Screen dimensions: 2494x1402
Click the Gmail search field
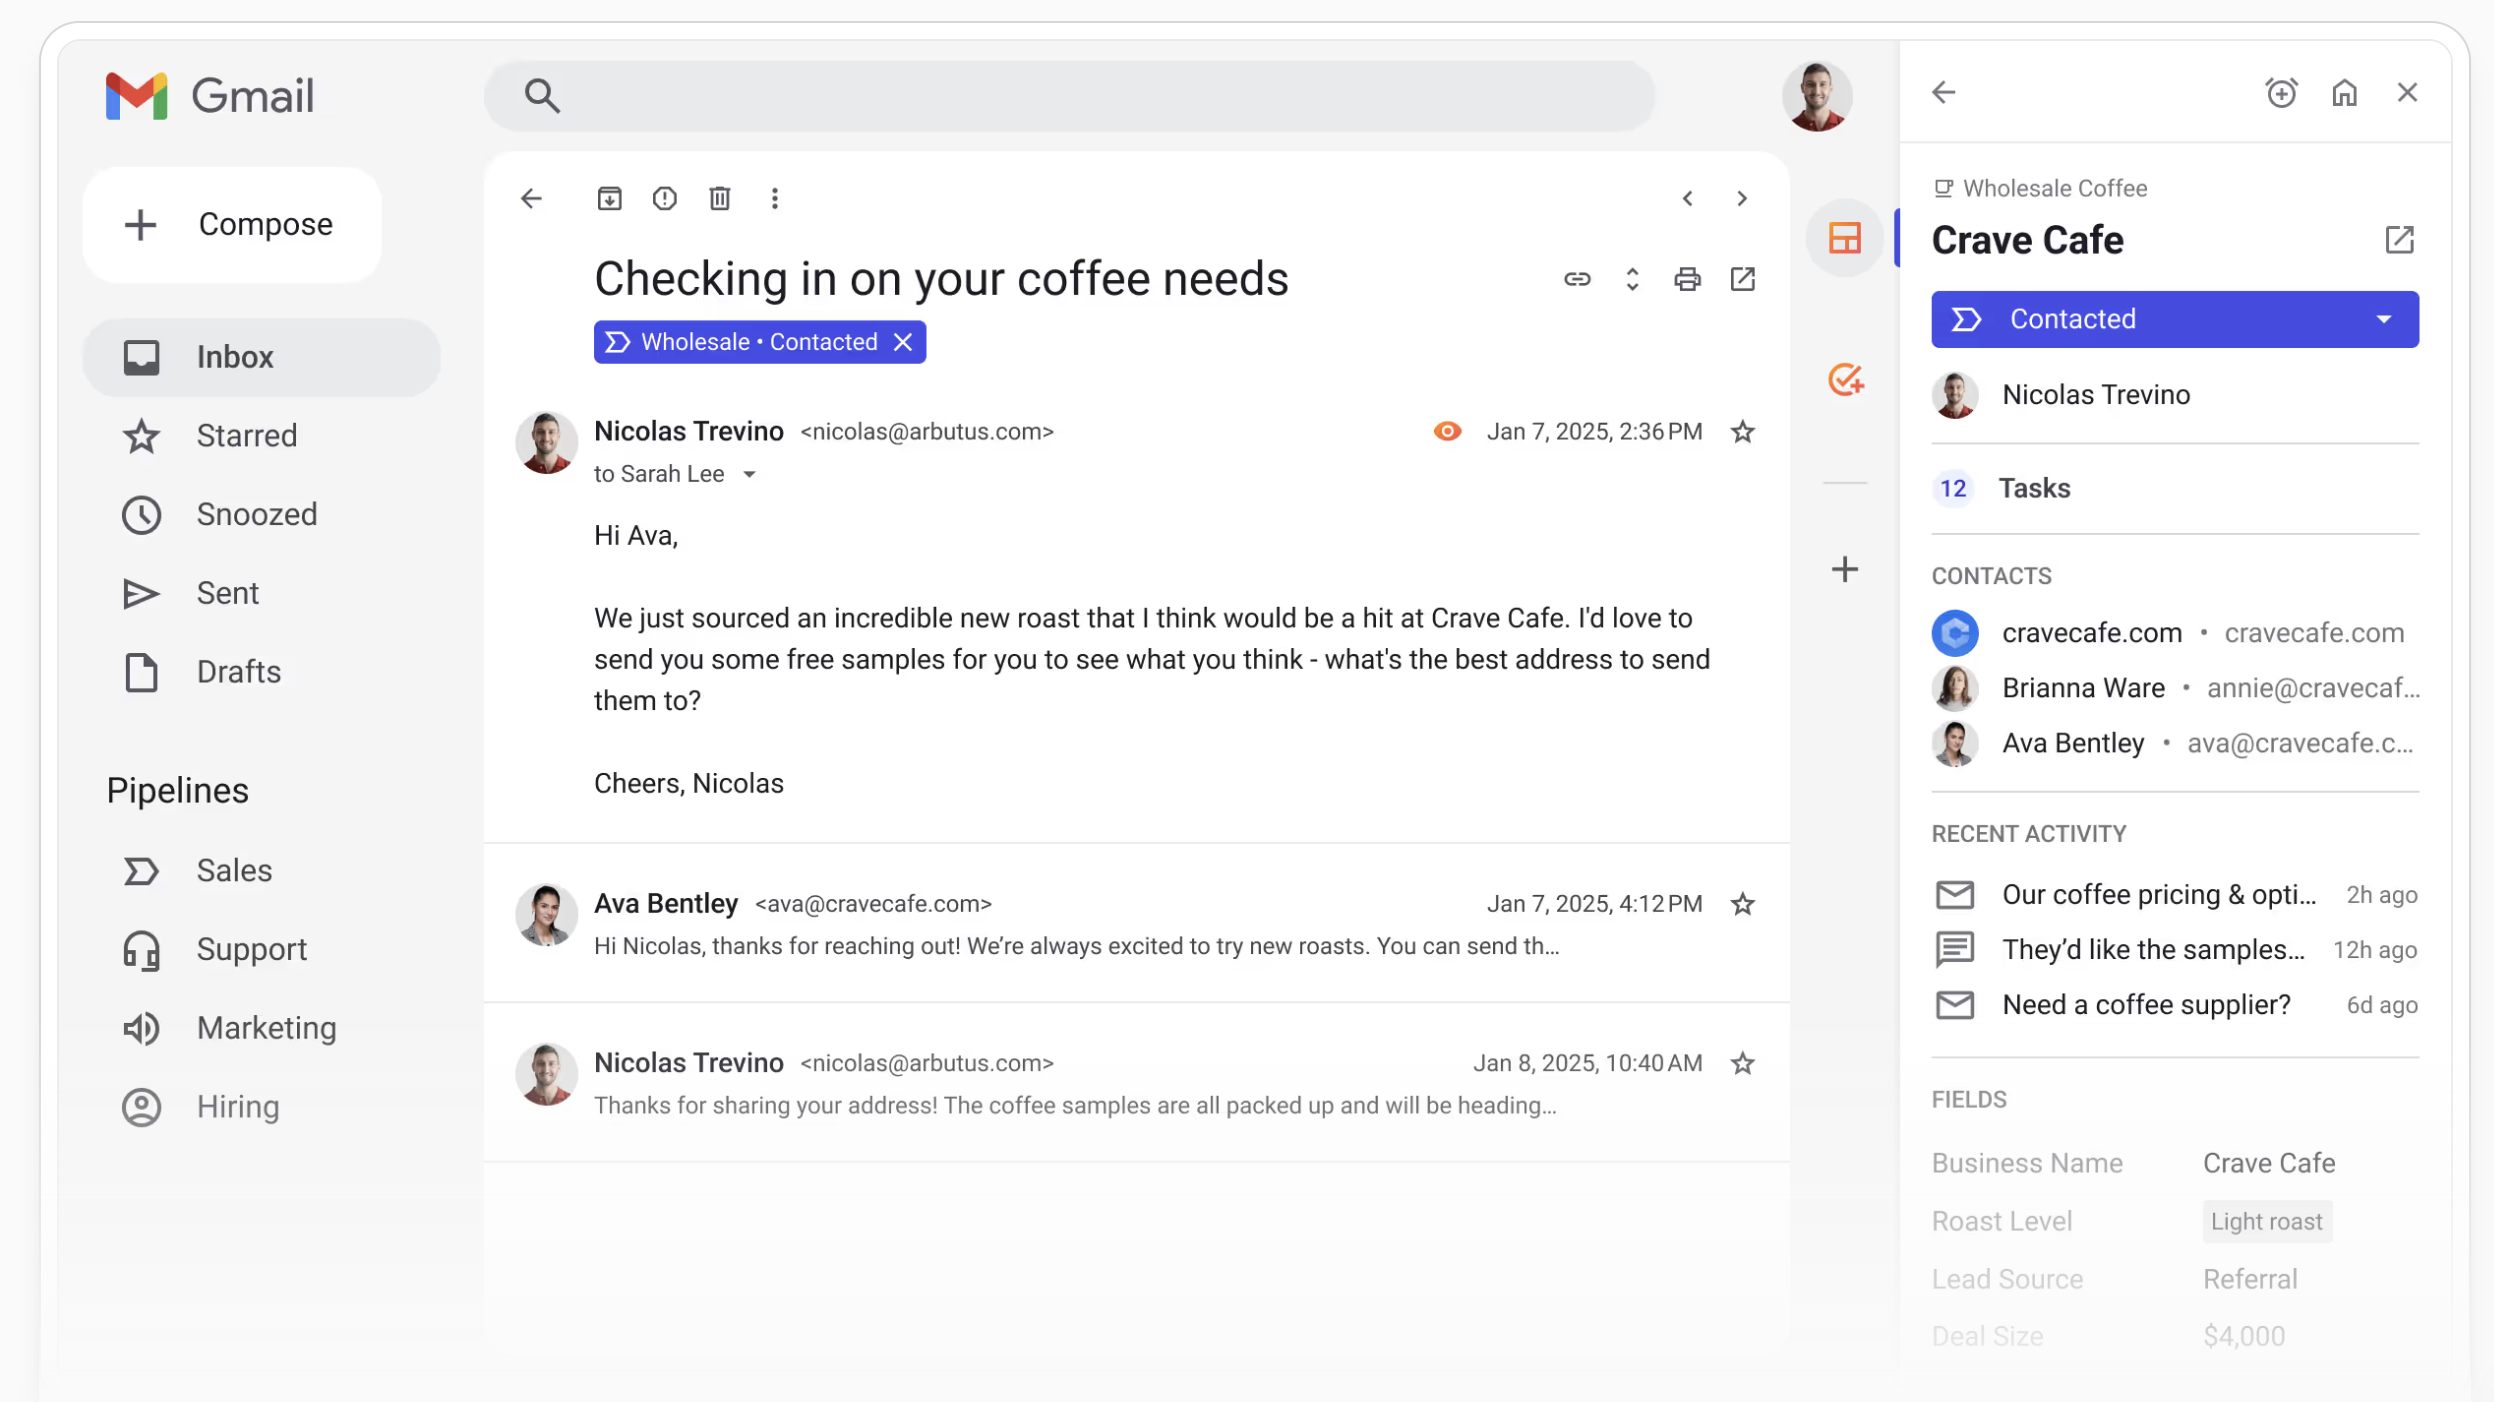tap(1069, 96)
